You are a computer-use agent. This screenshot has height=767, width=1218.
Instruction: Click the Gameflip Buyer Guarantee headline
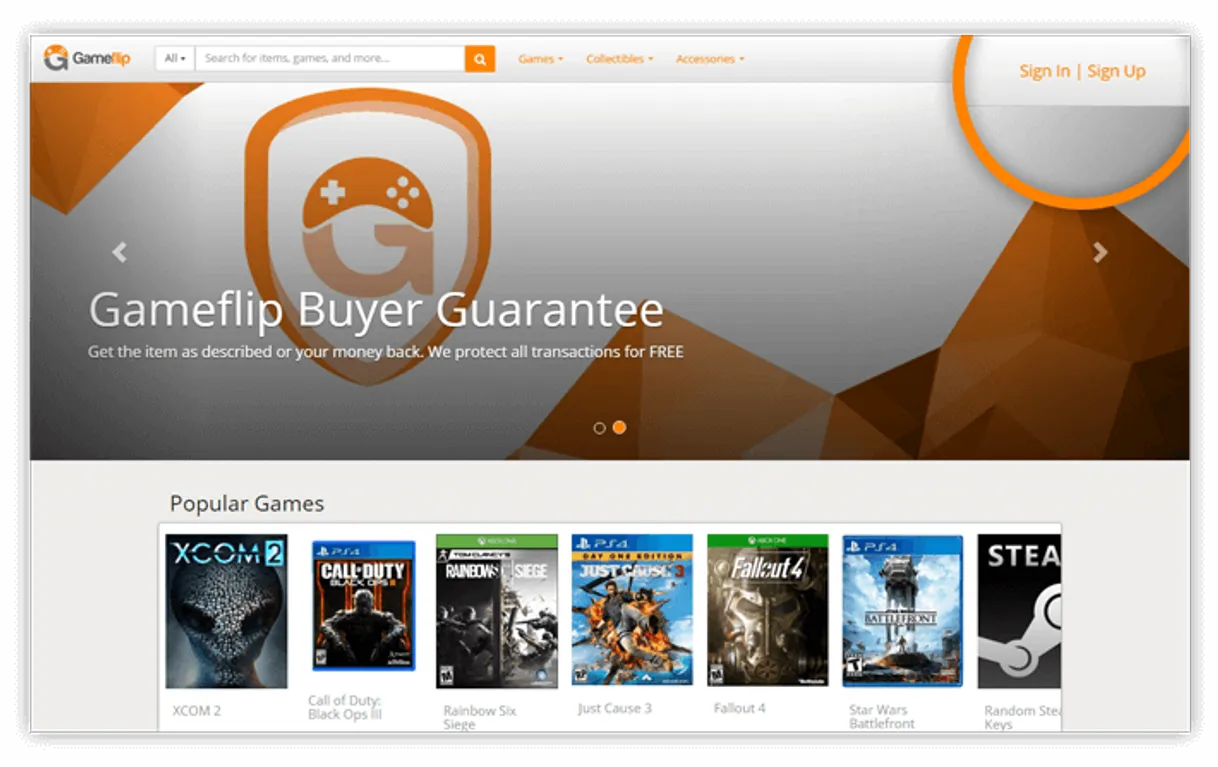pos(376,310)
